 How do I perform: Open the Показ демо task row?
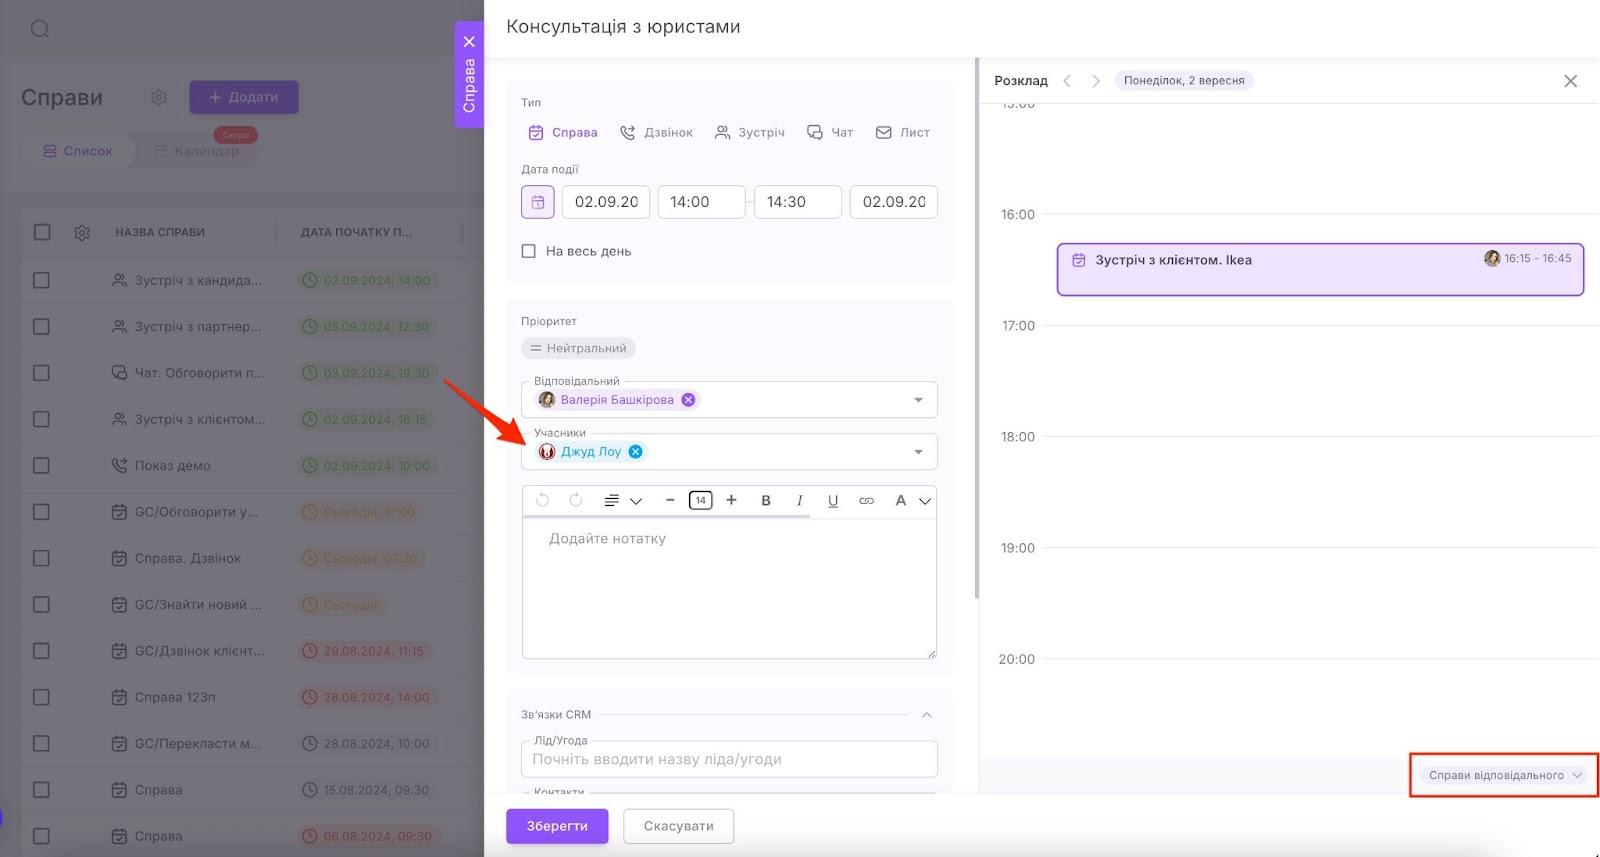coord(173,465)
